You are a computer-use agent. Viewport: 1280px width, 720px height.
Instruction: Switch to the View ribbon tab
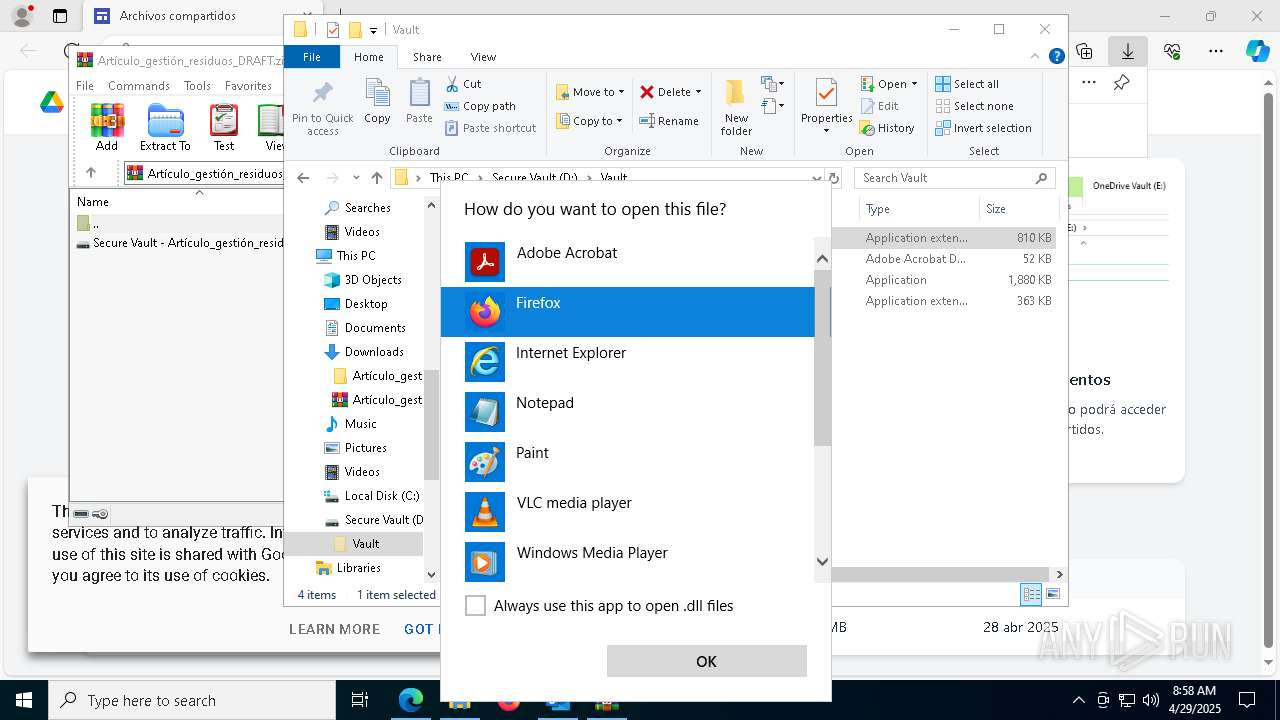click(x=483, y=57)
